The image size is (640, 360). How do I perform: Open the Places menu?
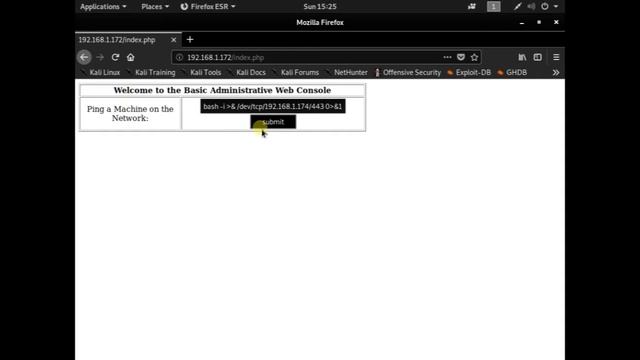155,7
